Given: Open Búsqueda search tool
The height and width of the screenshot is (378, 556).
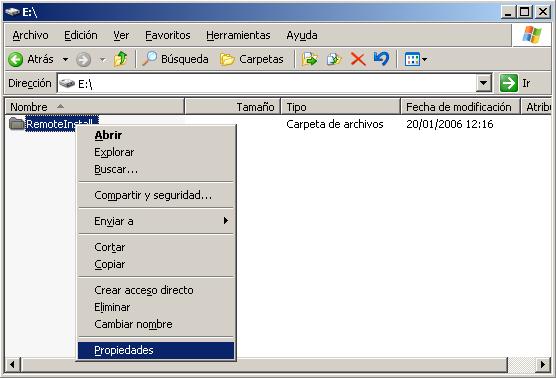Looking at the screenshot, I should click(x=175, y=59).
